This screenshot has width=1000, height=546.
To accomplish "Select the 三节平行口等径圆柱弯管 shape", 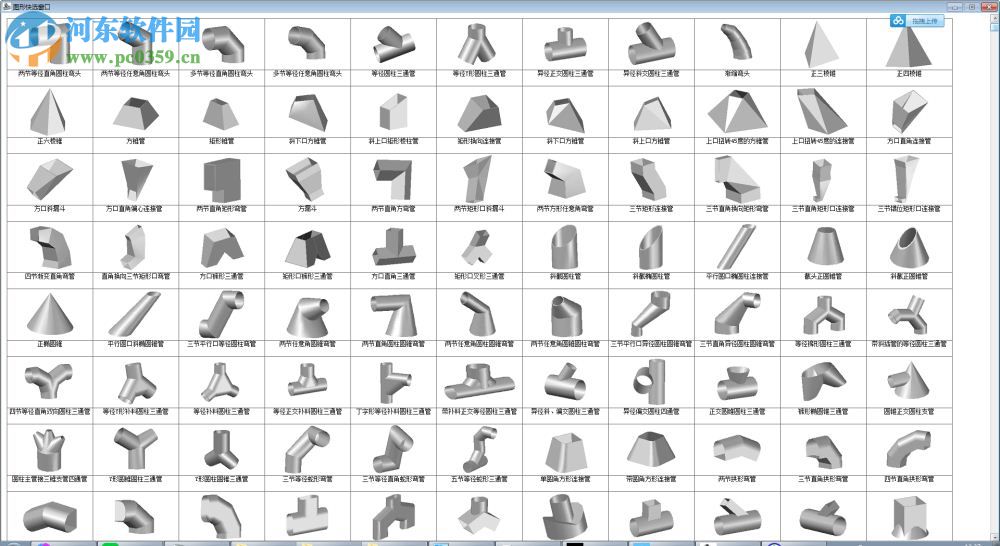I will click(221, 314).
